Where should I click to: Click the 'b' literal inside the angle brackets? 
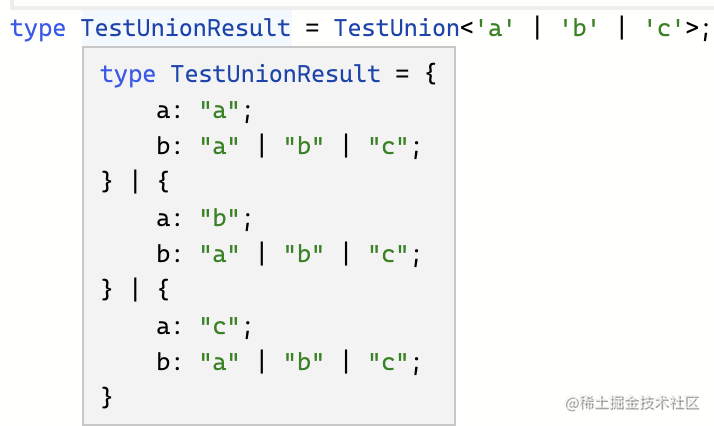click(578, 28)
